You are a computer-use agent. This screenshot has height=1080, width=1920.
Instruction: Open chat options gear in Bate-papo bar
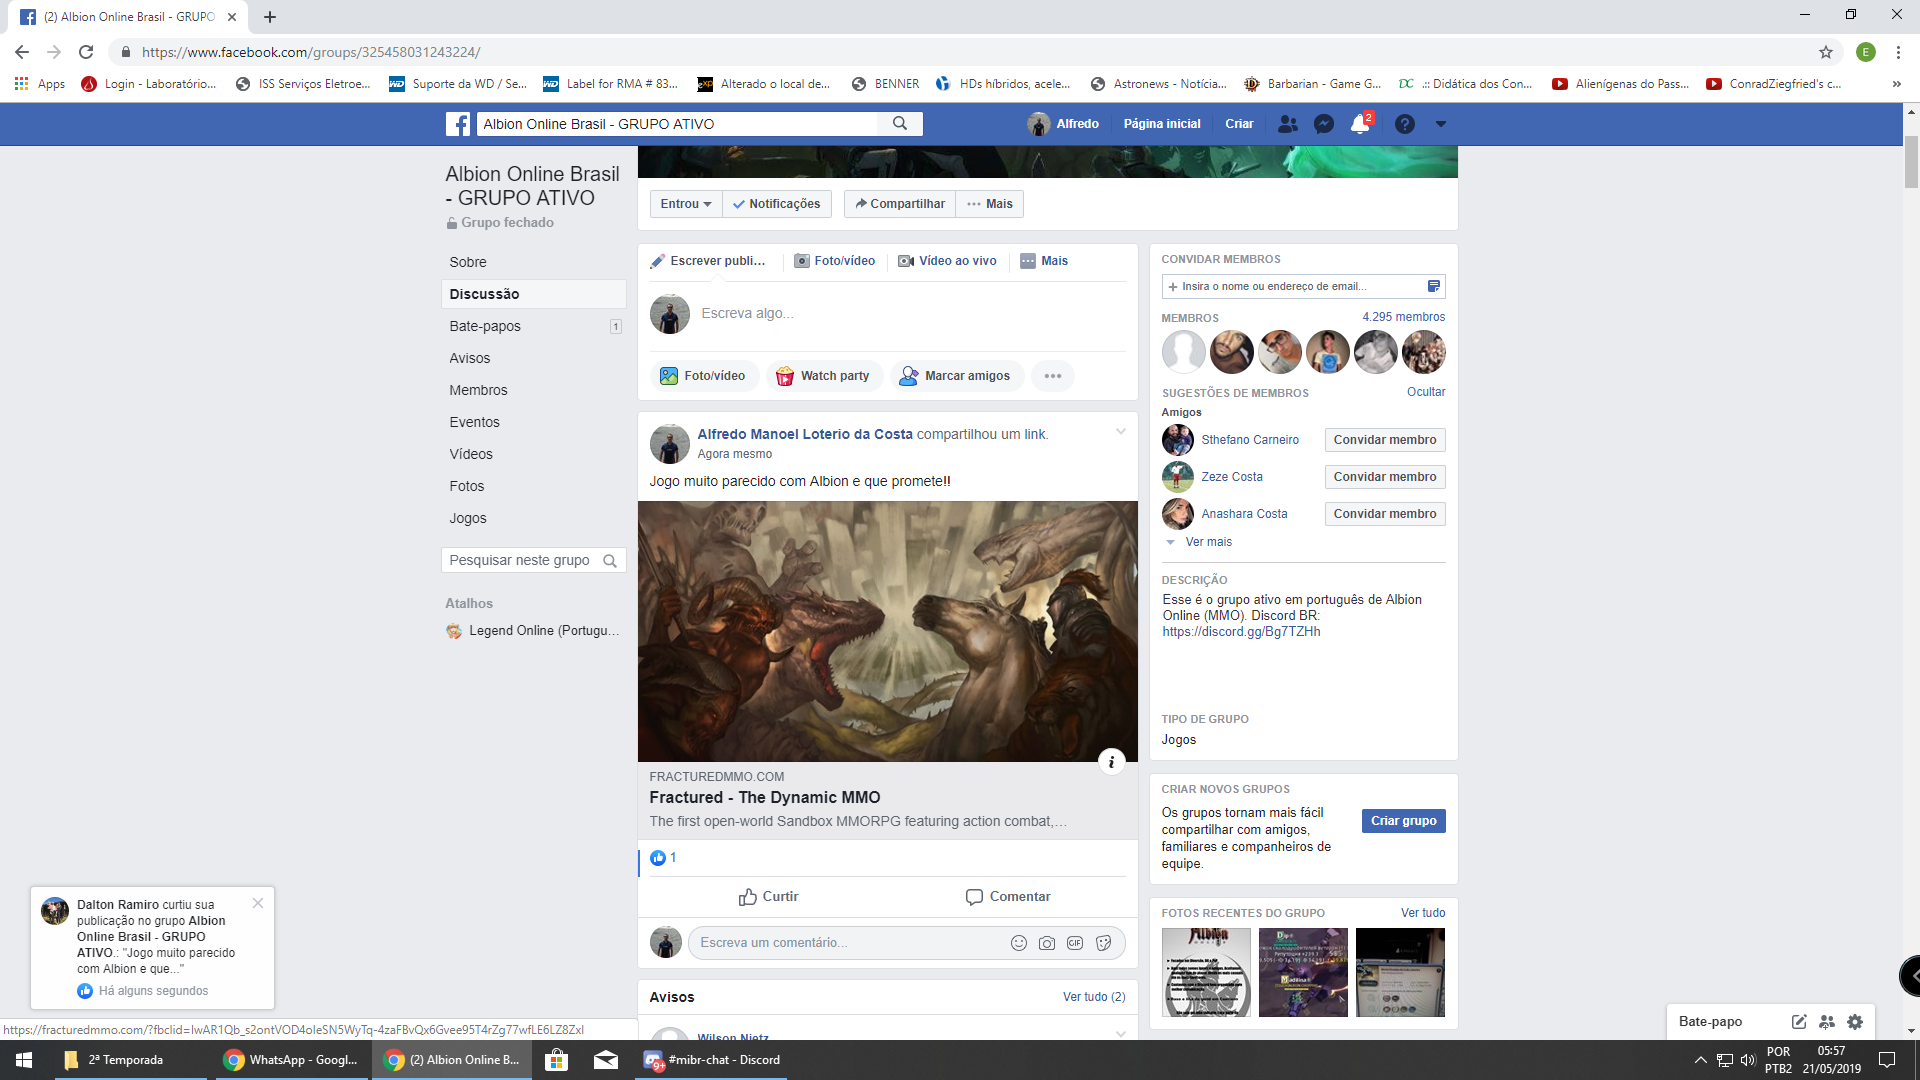[1855, 1022]
